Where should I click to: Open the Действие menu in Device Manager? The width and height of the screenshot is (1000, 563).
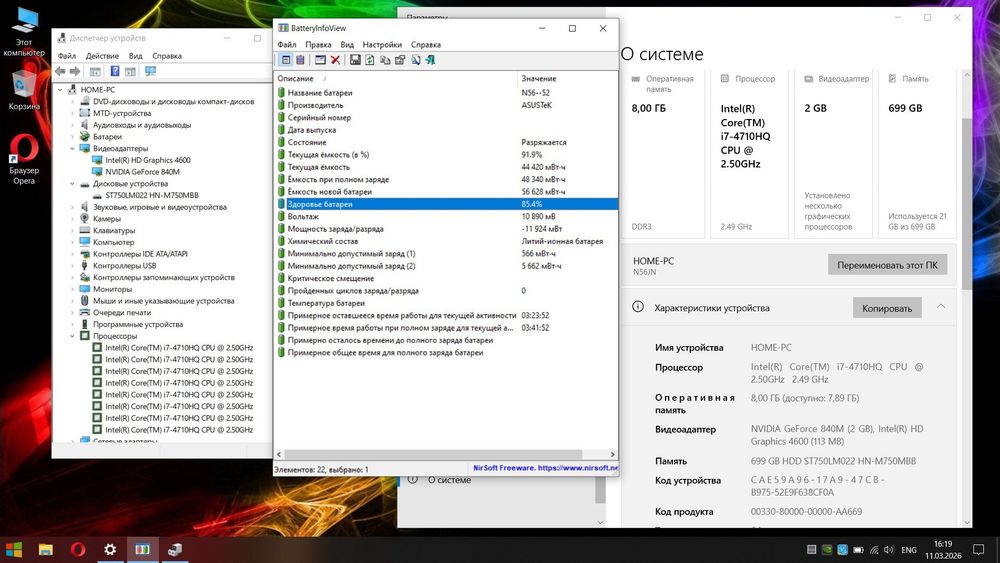[102, 56]
